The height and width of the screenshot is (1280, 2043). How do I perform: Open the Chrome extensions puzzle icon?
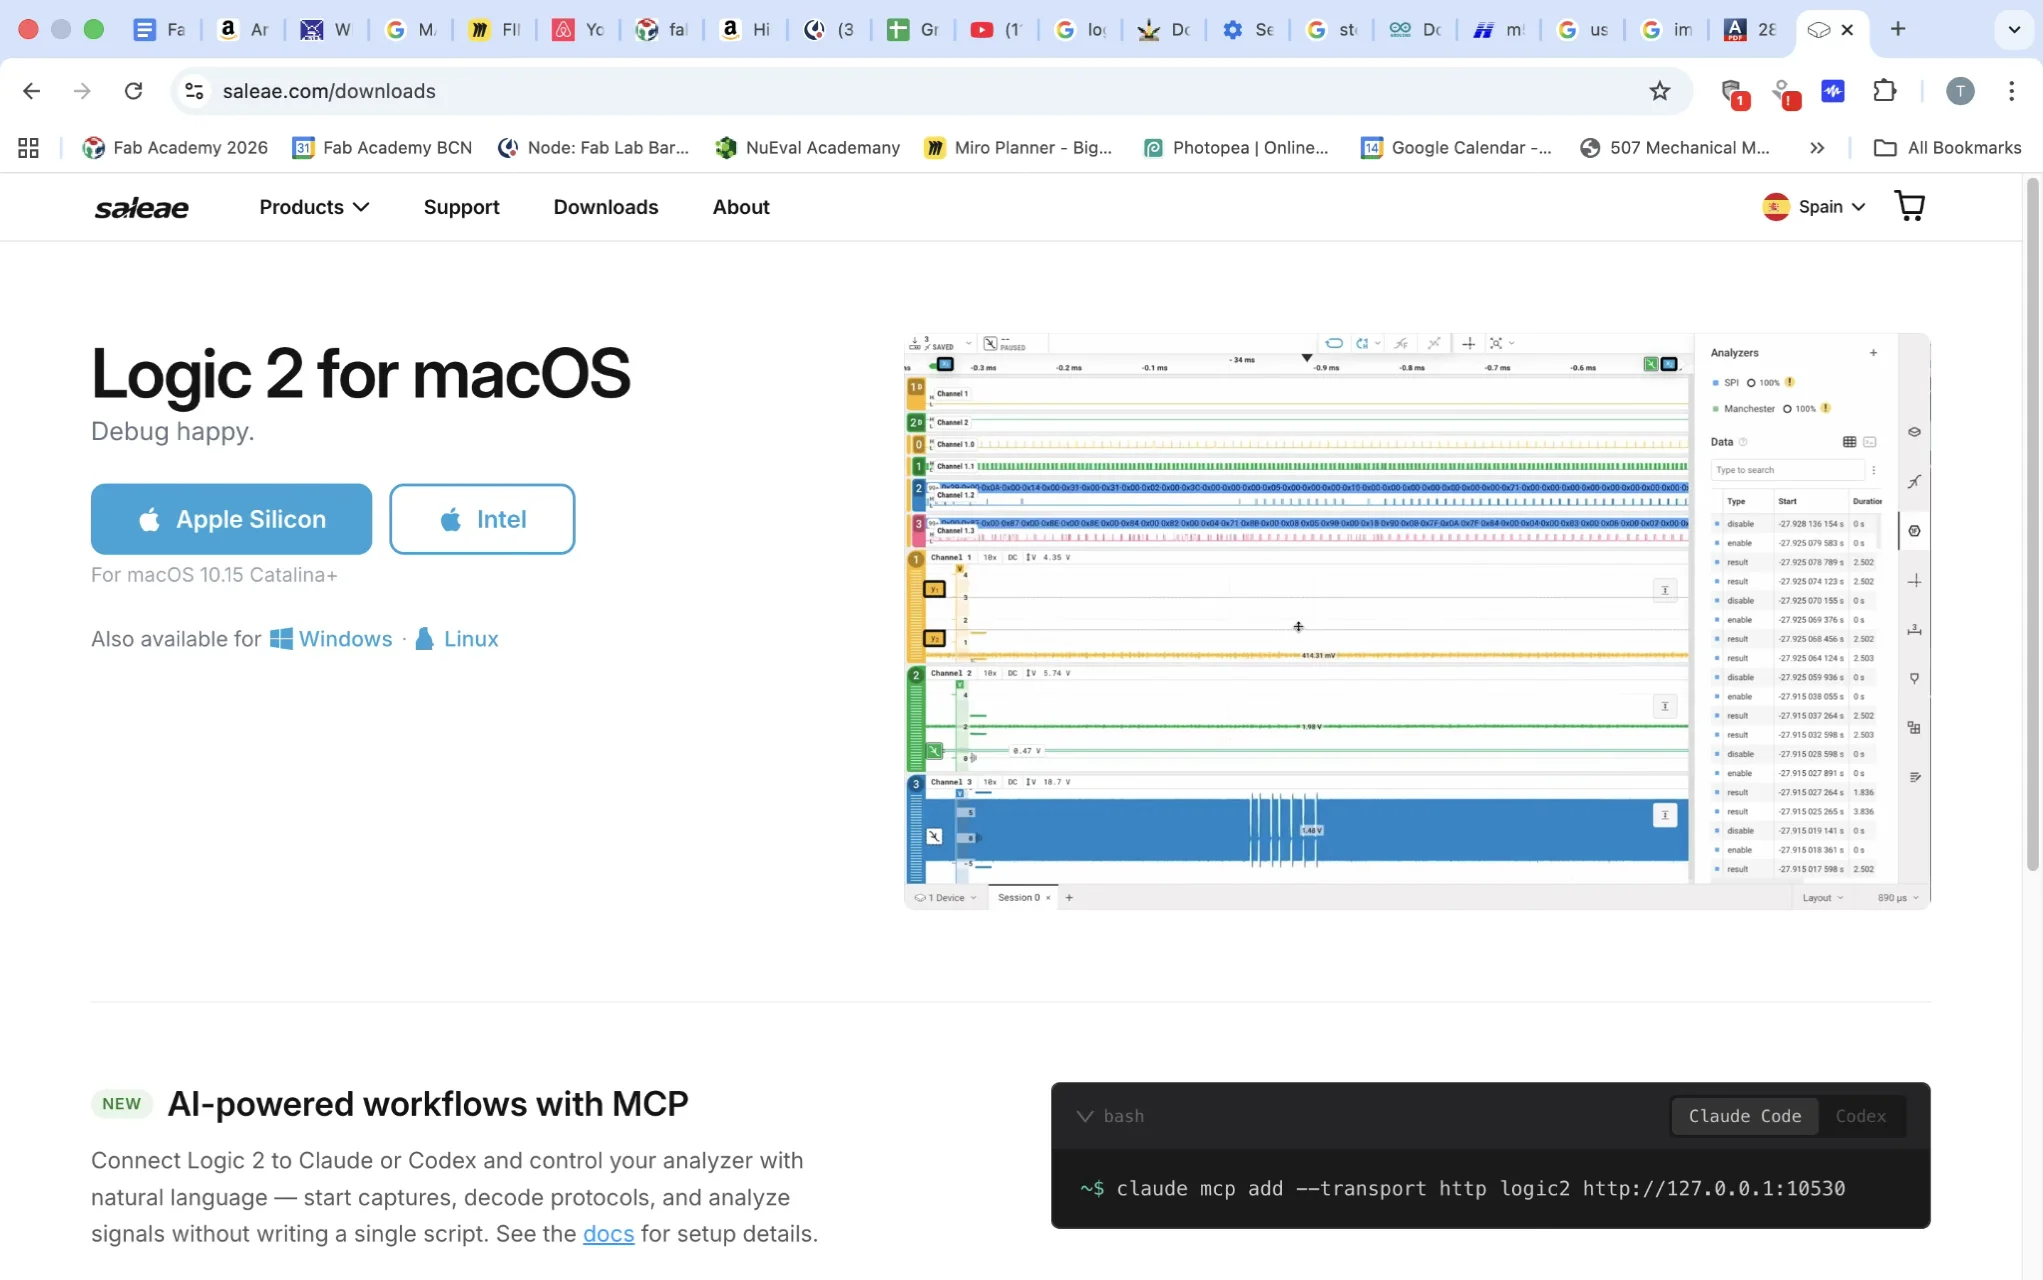point(1884,91)
